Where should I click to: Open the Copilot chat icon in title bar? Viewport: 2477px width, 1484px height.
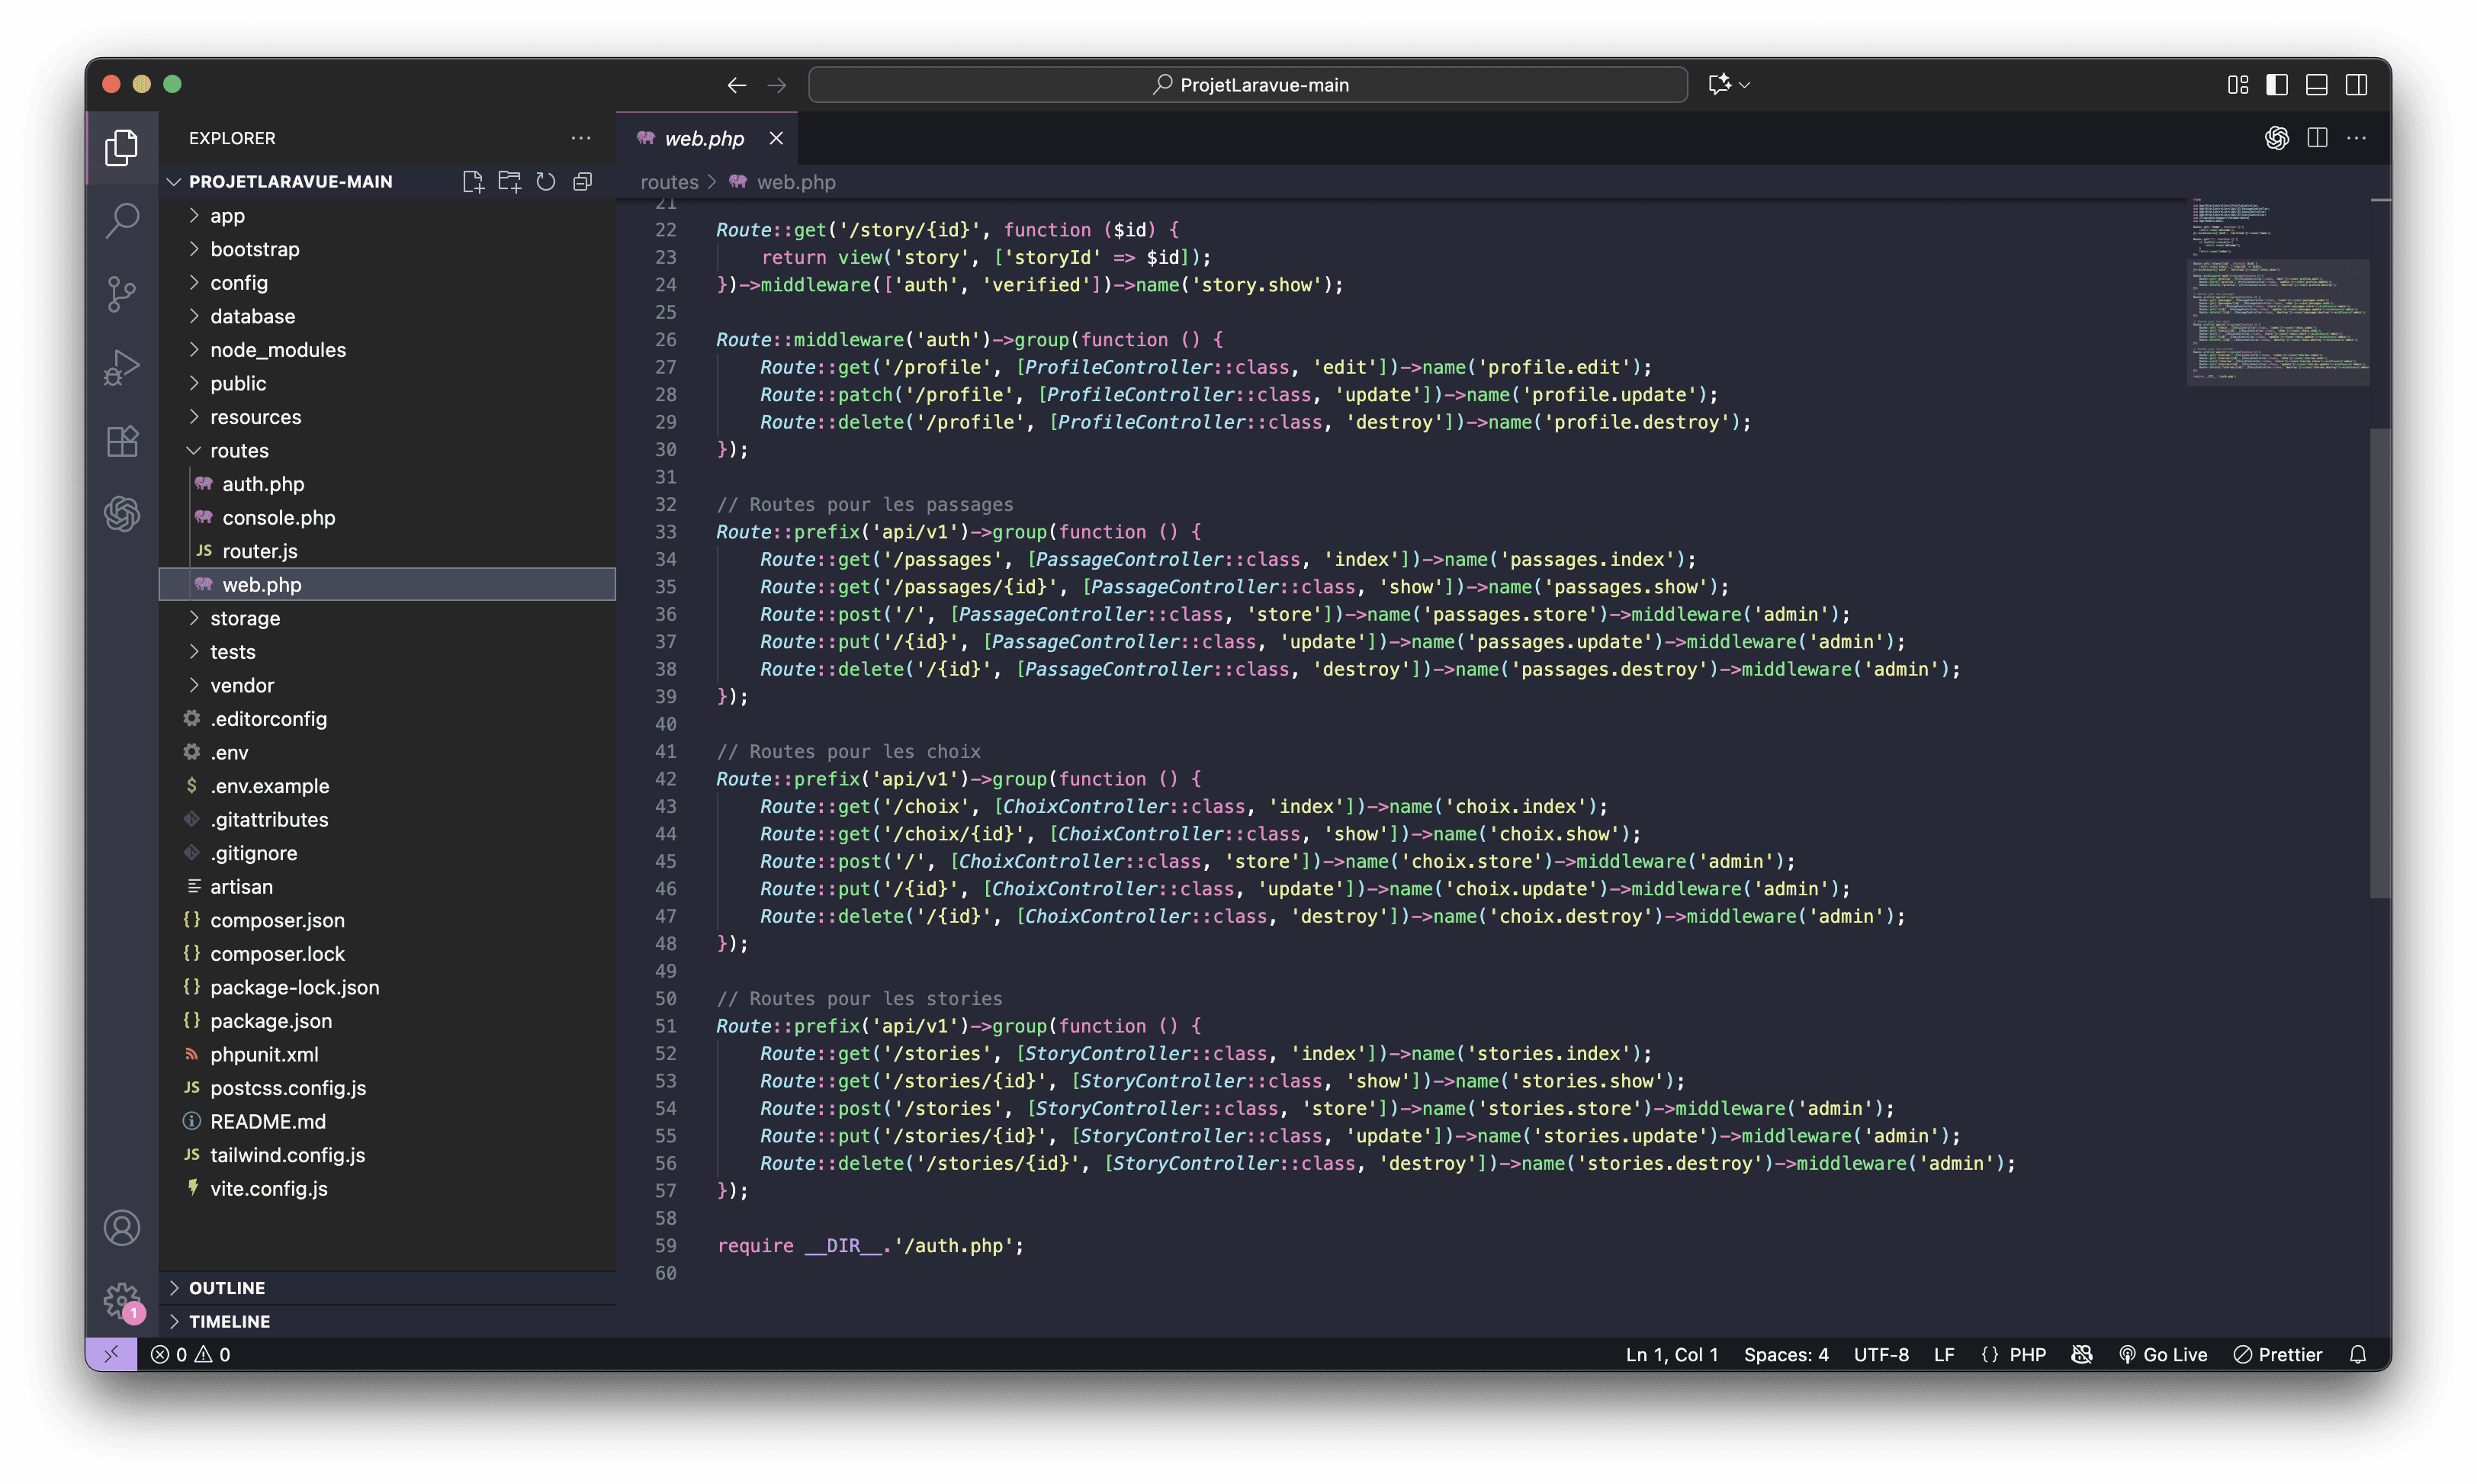point(1719,85)
